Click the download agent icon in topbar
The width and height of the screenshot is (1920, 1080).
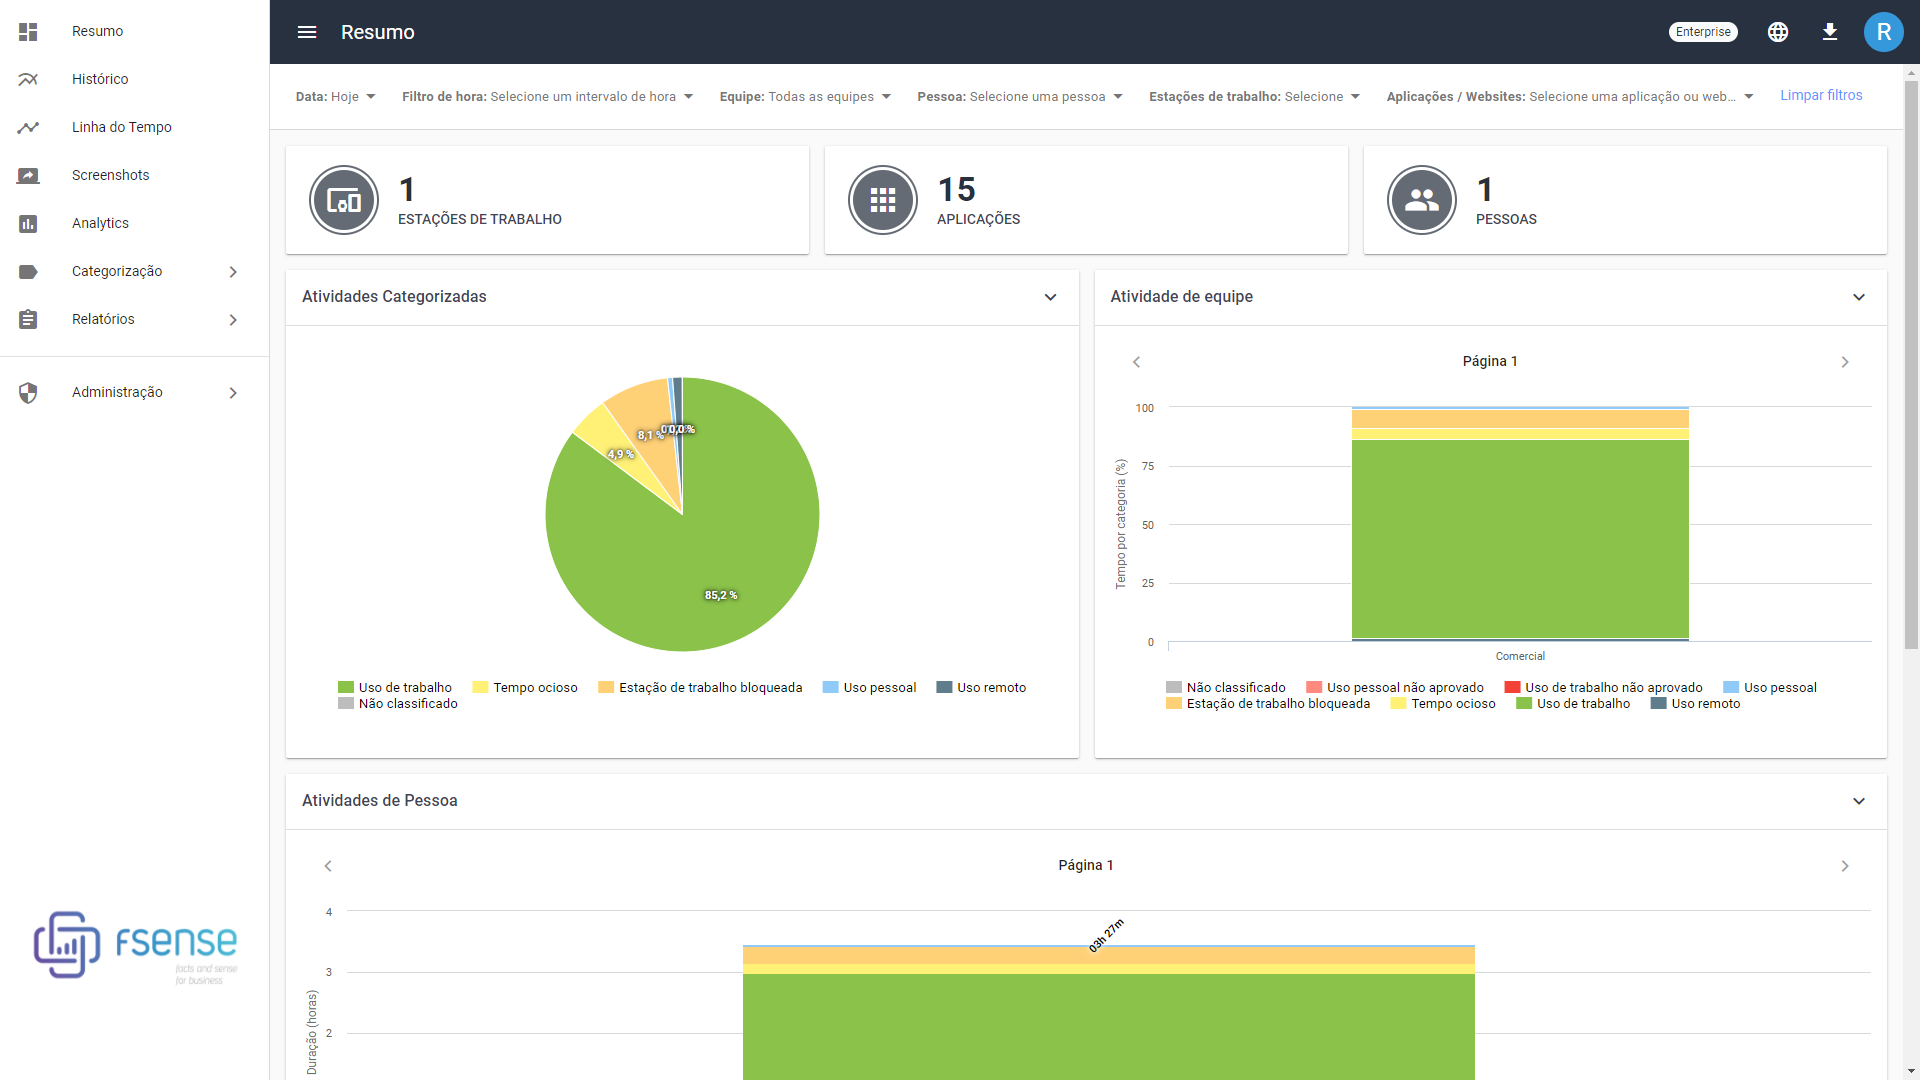1830,31
